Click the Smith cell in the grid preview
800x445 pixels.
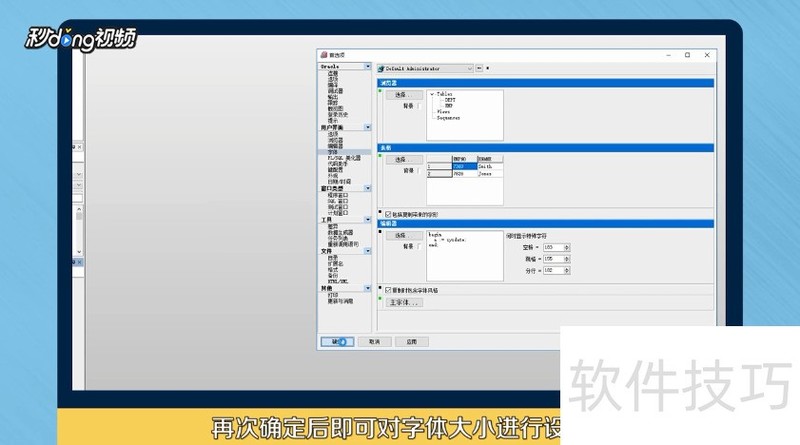[490, 166]
